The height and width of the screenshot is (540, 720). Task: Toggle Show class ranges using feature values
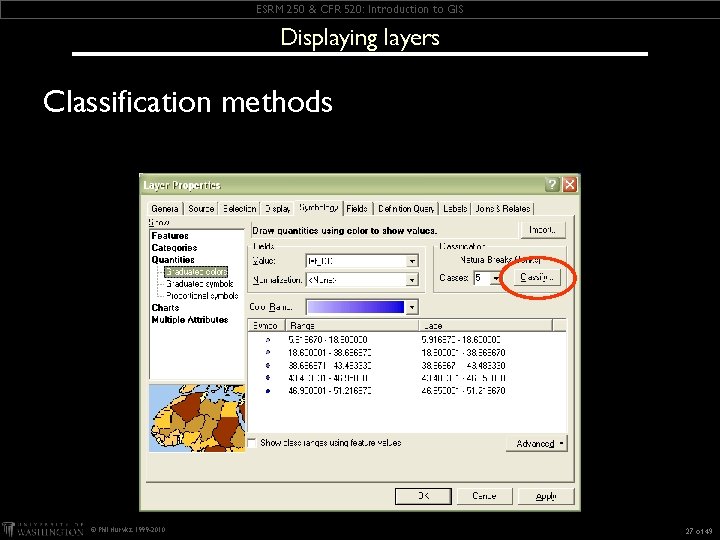252,443
